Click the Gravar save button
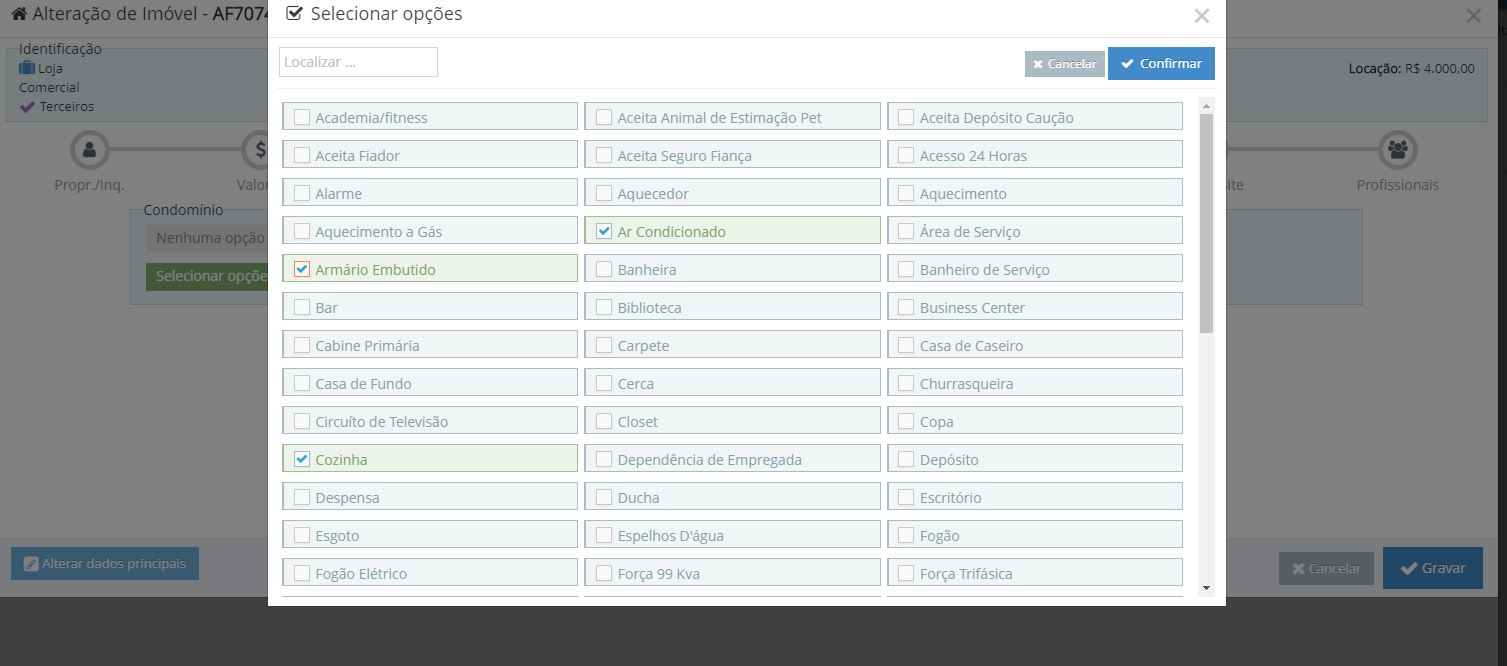Screen dimensions: 1507x666 click(x=1432, y=568)
